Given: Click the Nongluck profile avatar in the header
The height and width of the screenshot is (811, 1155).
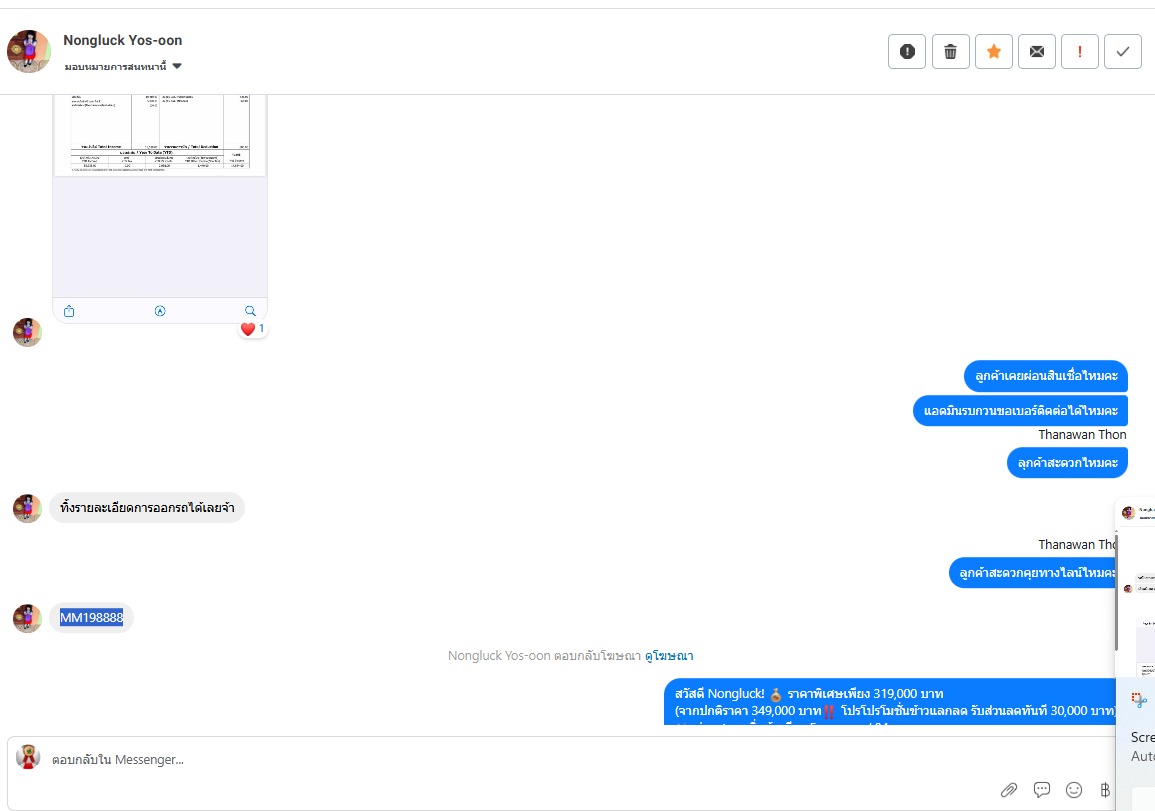Looking at the screenshot, I should coord(29,52).
